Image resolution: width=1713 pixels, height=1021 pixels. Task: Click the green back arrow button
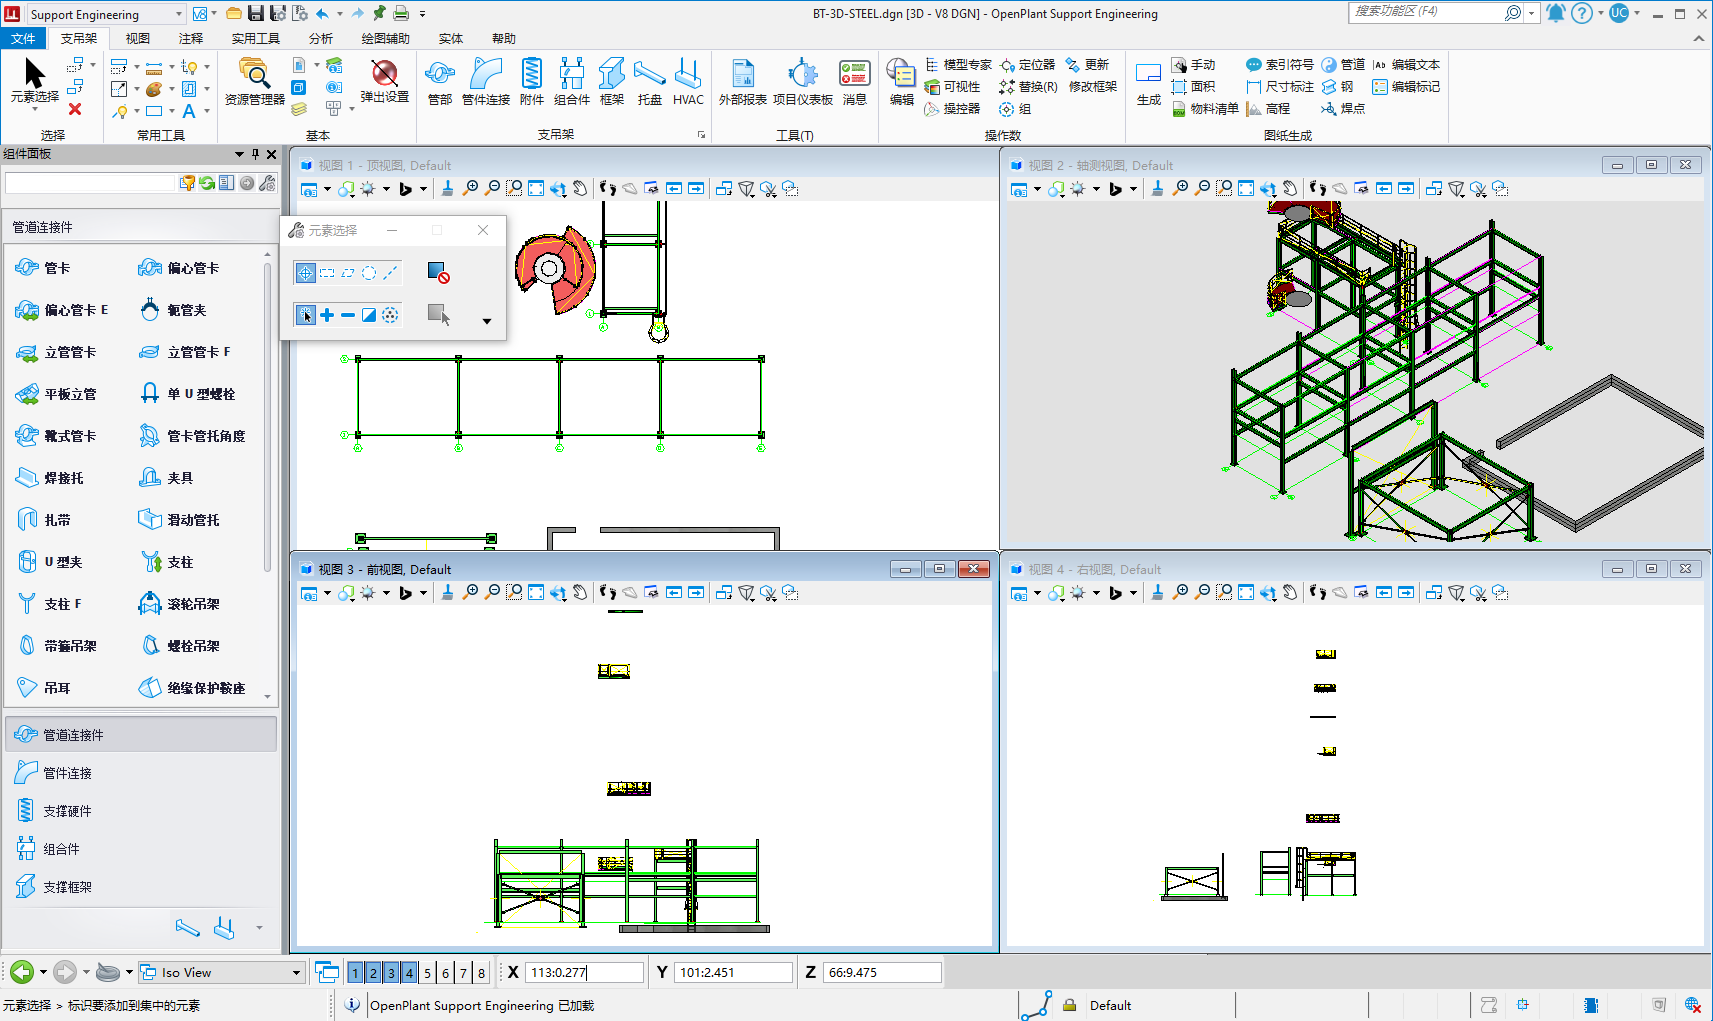22,972
